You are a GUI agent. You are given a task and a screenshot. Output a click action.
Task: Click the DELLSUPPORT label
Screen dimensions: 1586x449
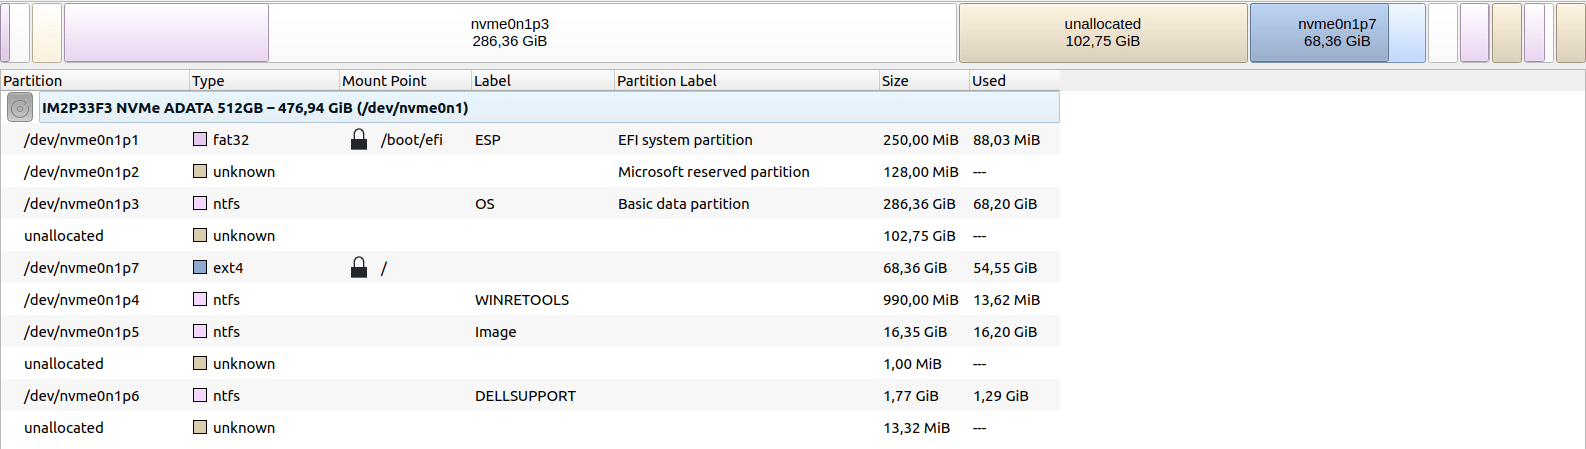526,396
